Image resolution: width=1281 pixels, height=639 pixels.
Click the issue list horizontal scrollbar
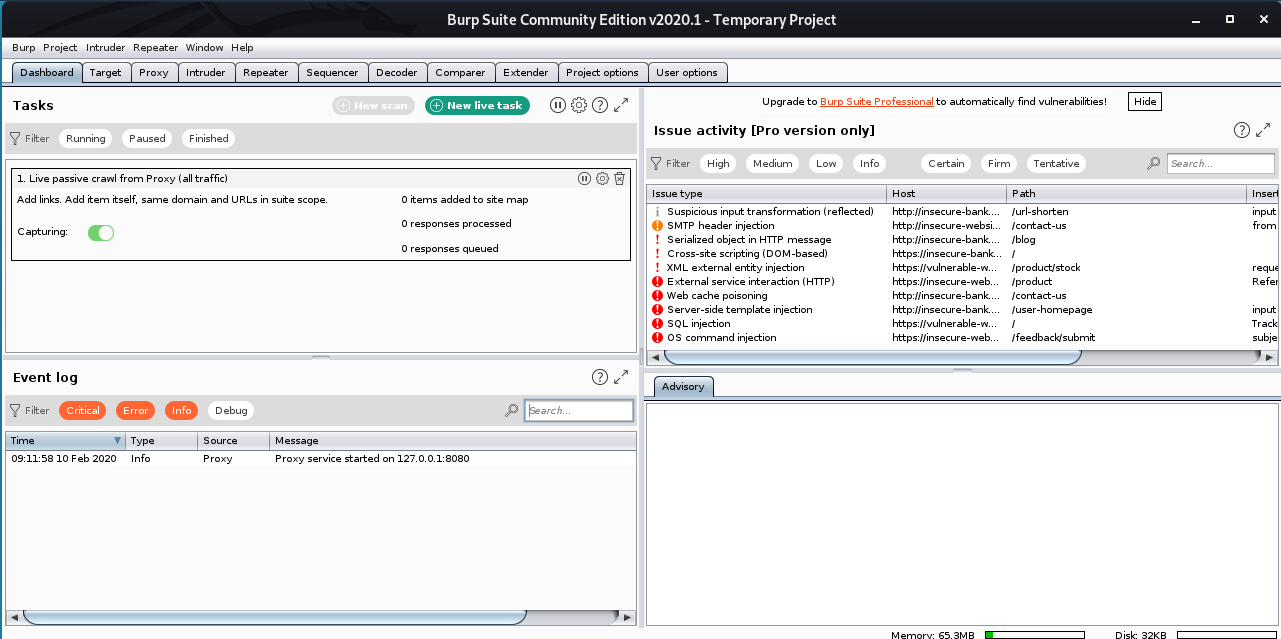[x=873, y=356]
